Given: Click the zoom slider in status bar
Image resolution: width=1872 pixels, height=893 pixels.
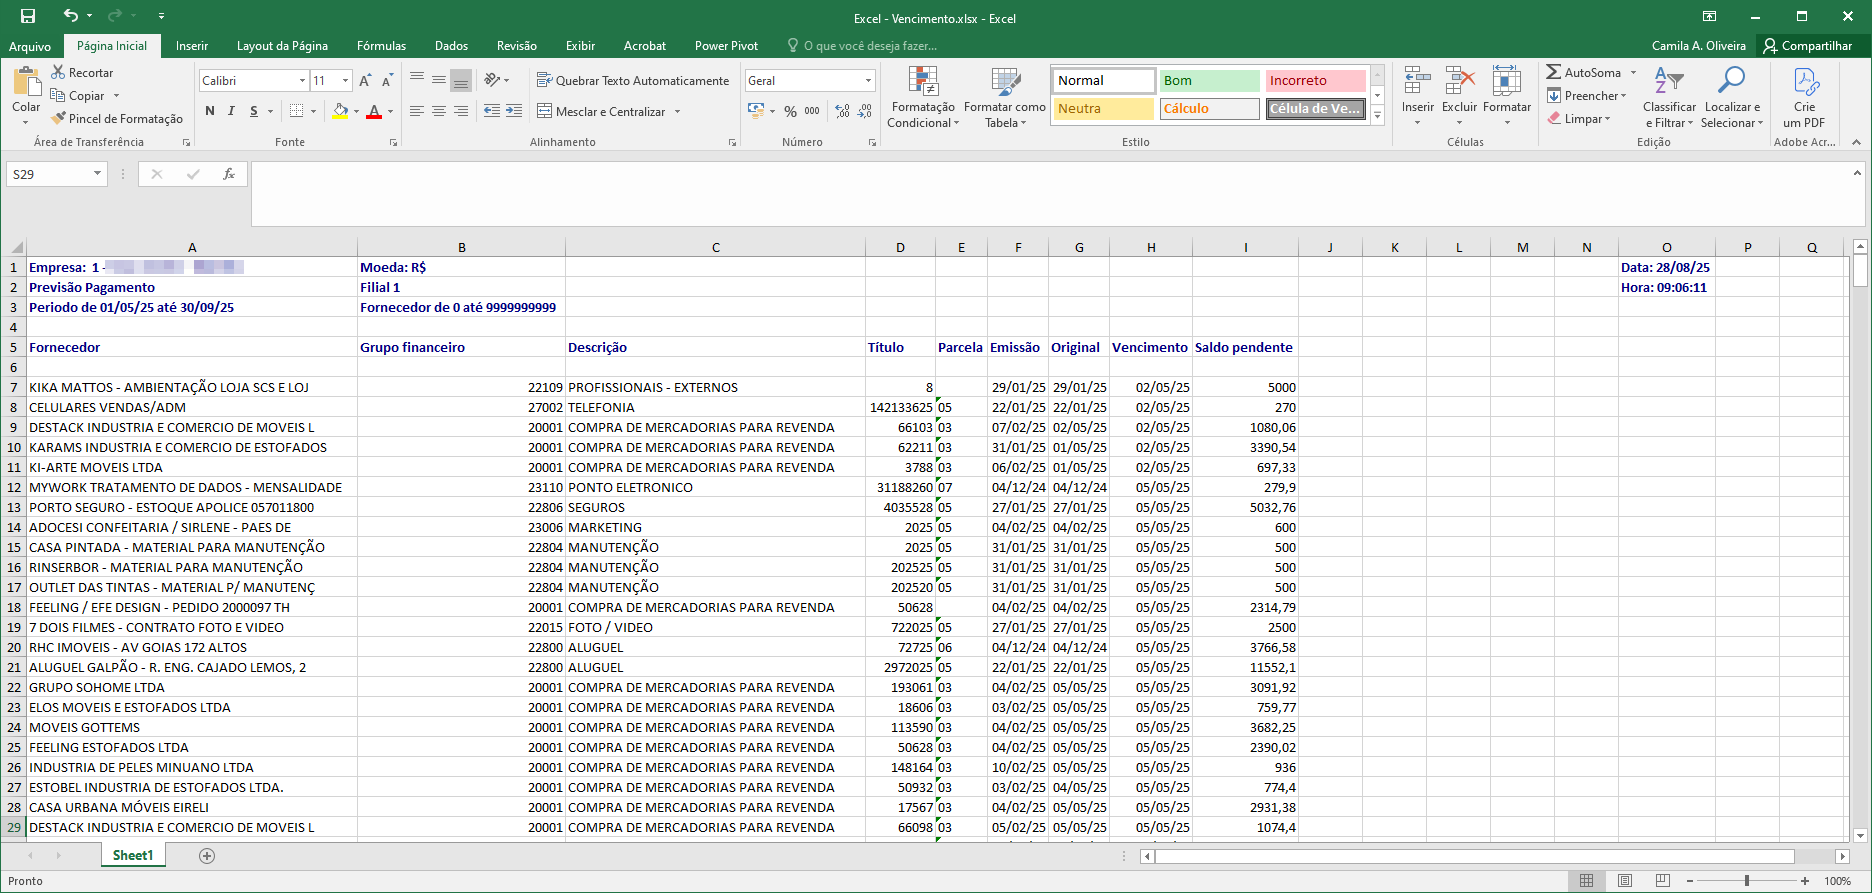Looking at the screenshot, I should click(1746, 881).
